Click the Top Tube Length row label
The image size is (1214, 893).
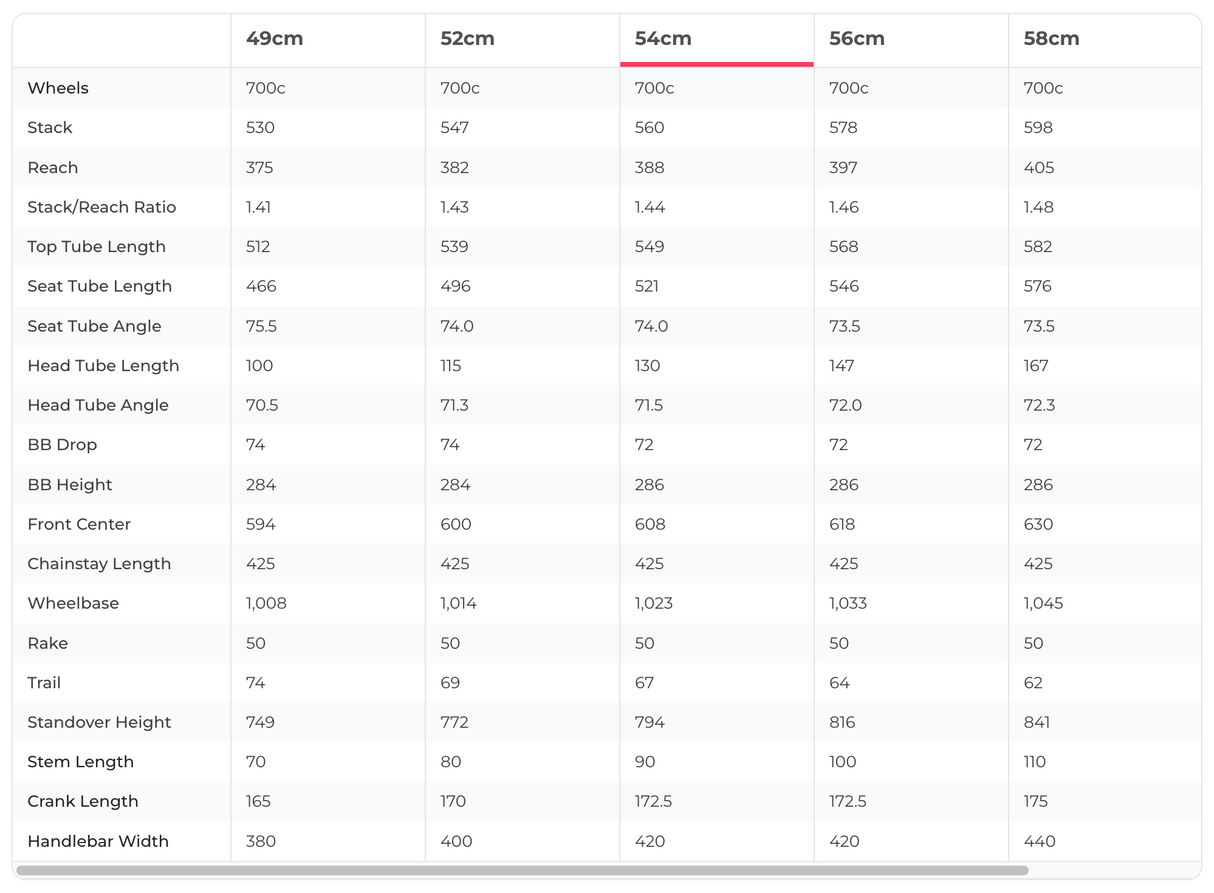(x=97, y=247)
